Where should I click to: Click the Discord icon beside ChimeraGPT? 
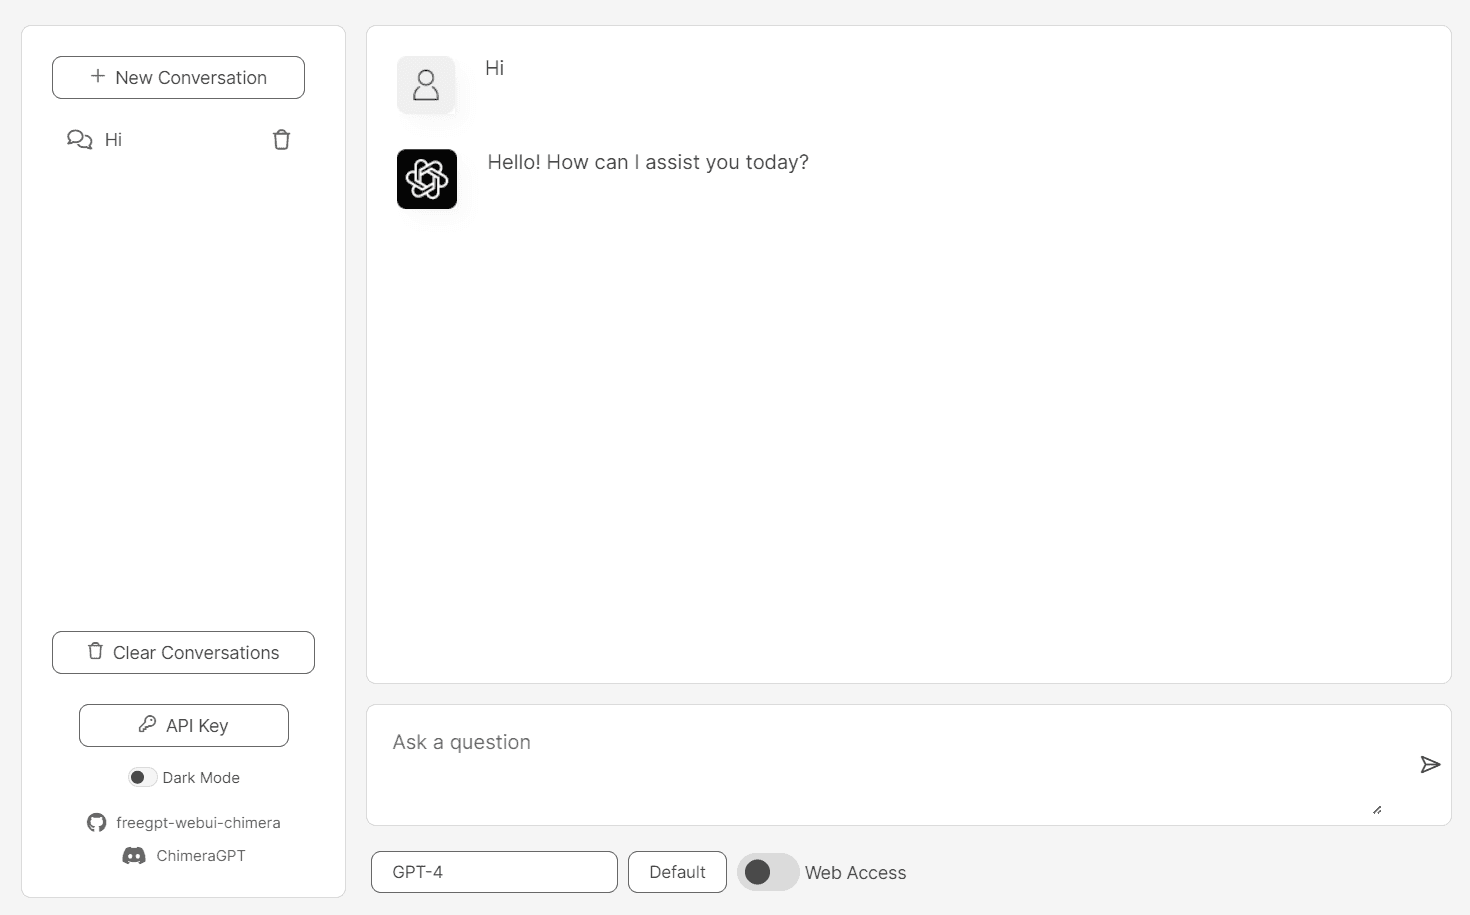click(134, 856)
